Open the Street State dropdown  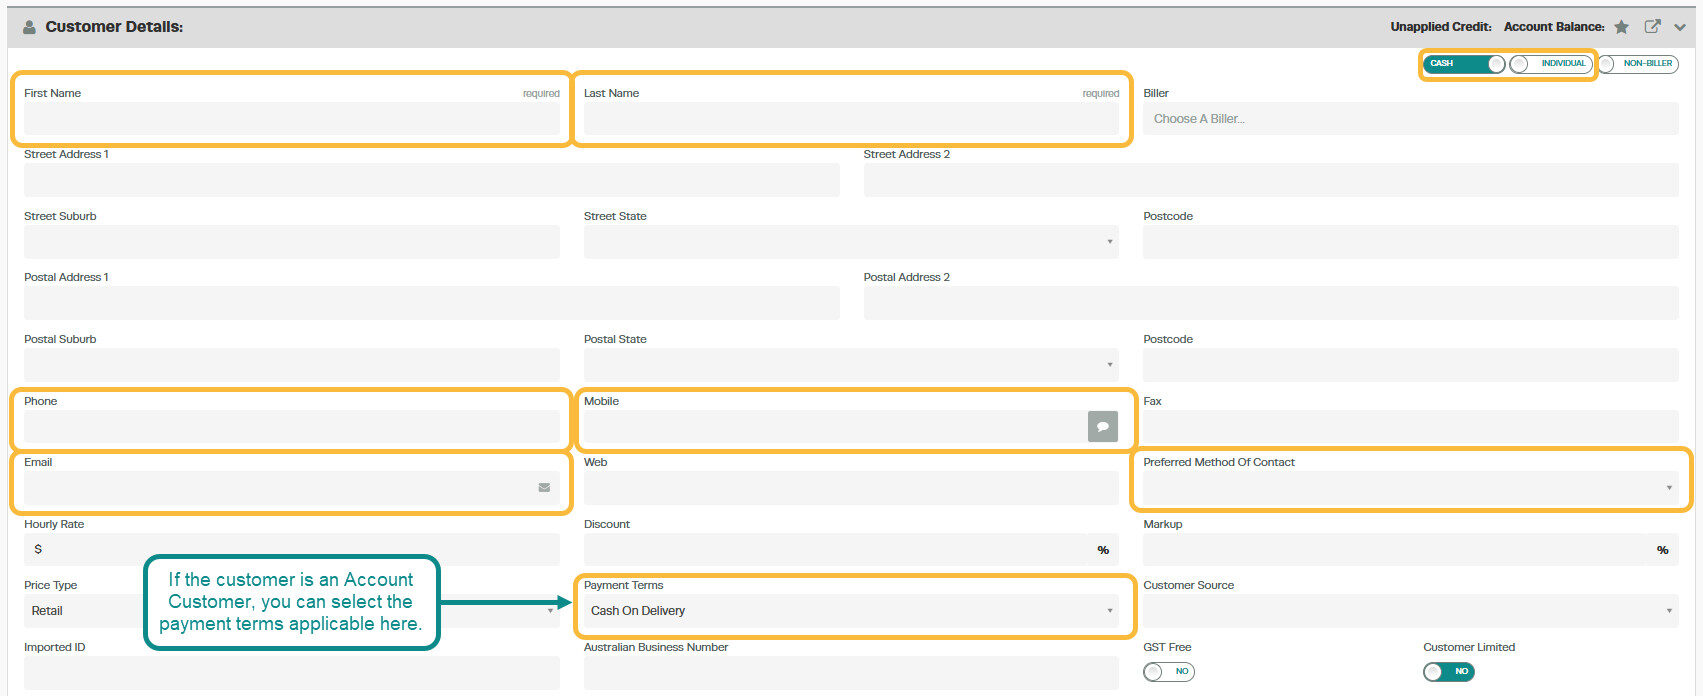tap(851, 242)
